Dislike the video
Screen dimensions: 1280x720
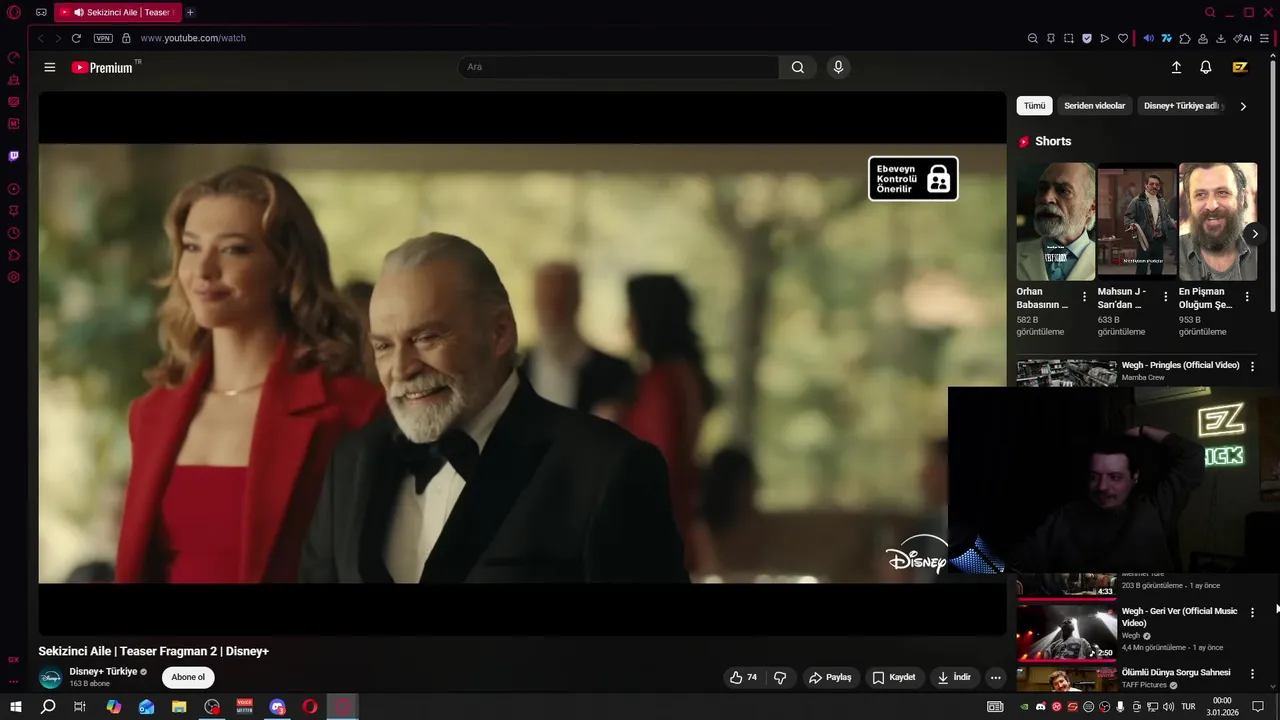(780, 677)
